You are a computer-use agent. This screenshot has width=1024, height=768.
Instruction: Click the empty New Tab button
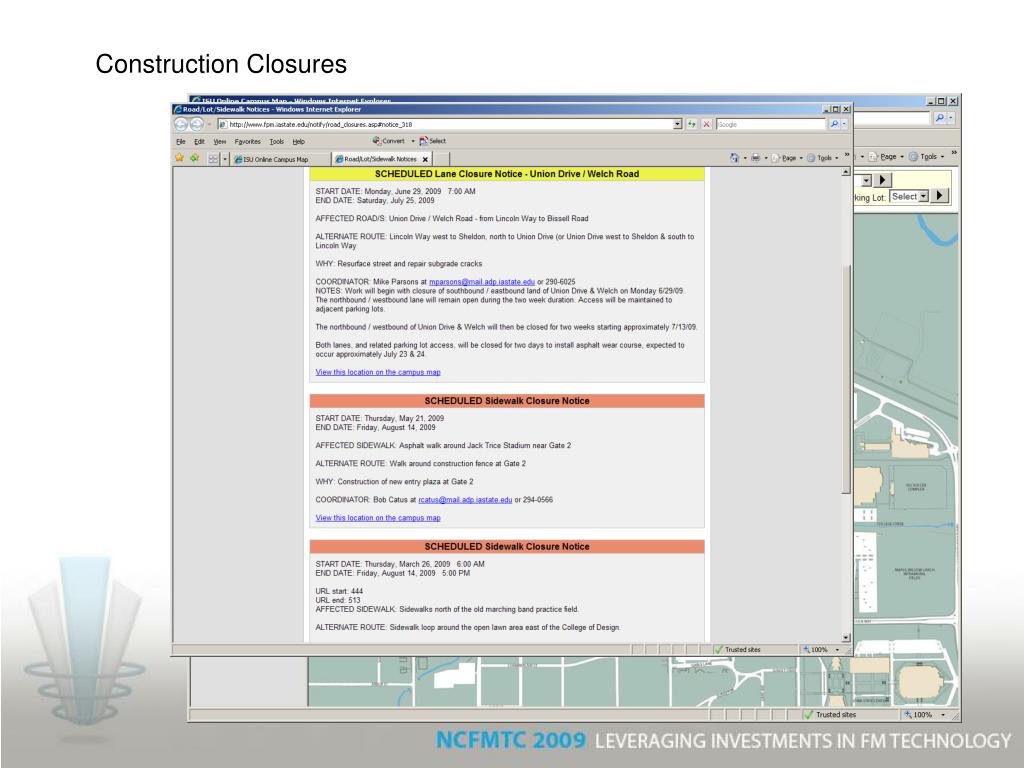441,159
